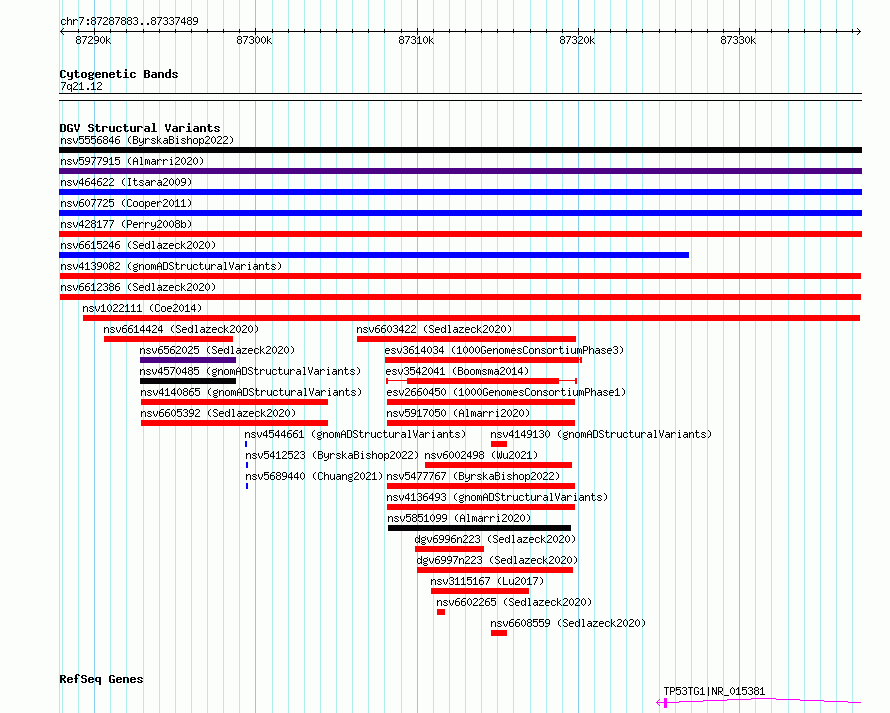Open the nsv6562025 (Sedlazeck2020) variant label
Viewport: 890px width, 713px height.
click(217, 350)
